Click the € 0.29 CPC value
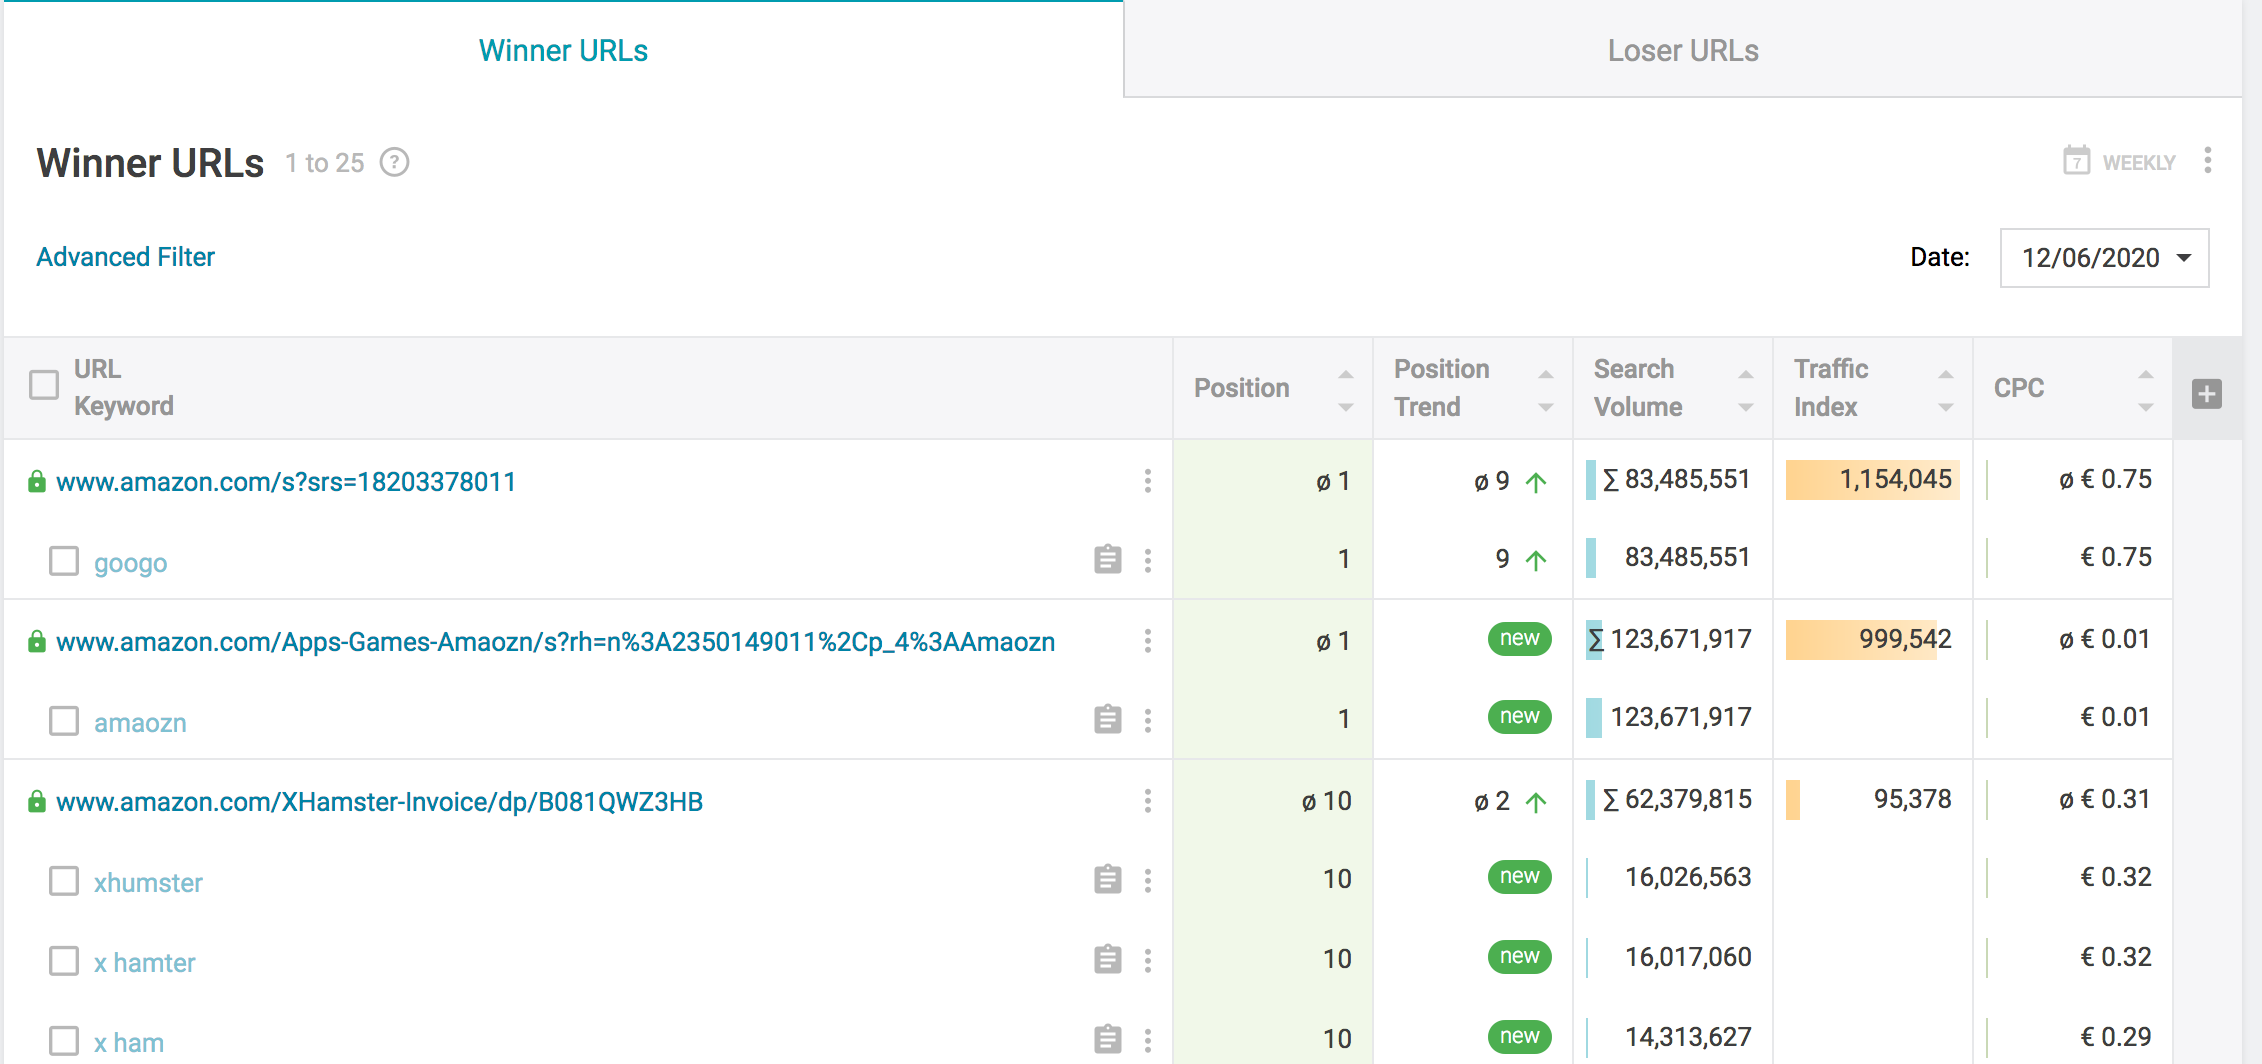 coord(2116,1037)
